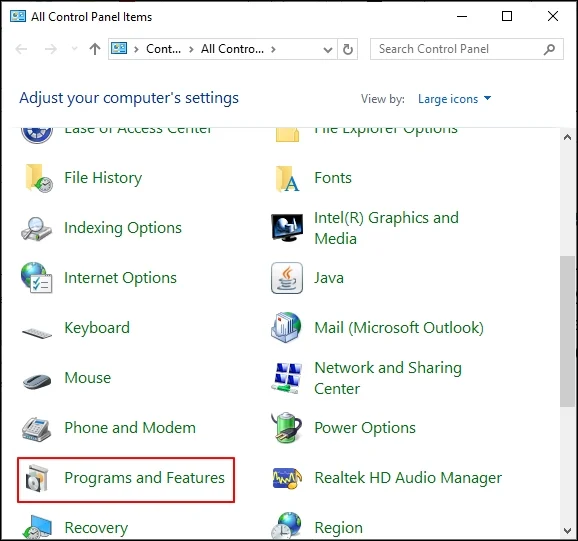Open Programs and Features link
The image size is (578, 541).
coord(144,478)
